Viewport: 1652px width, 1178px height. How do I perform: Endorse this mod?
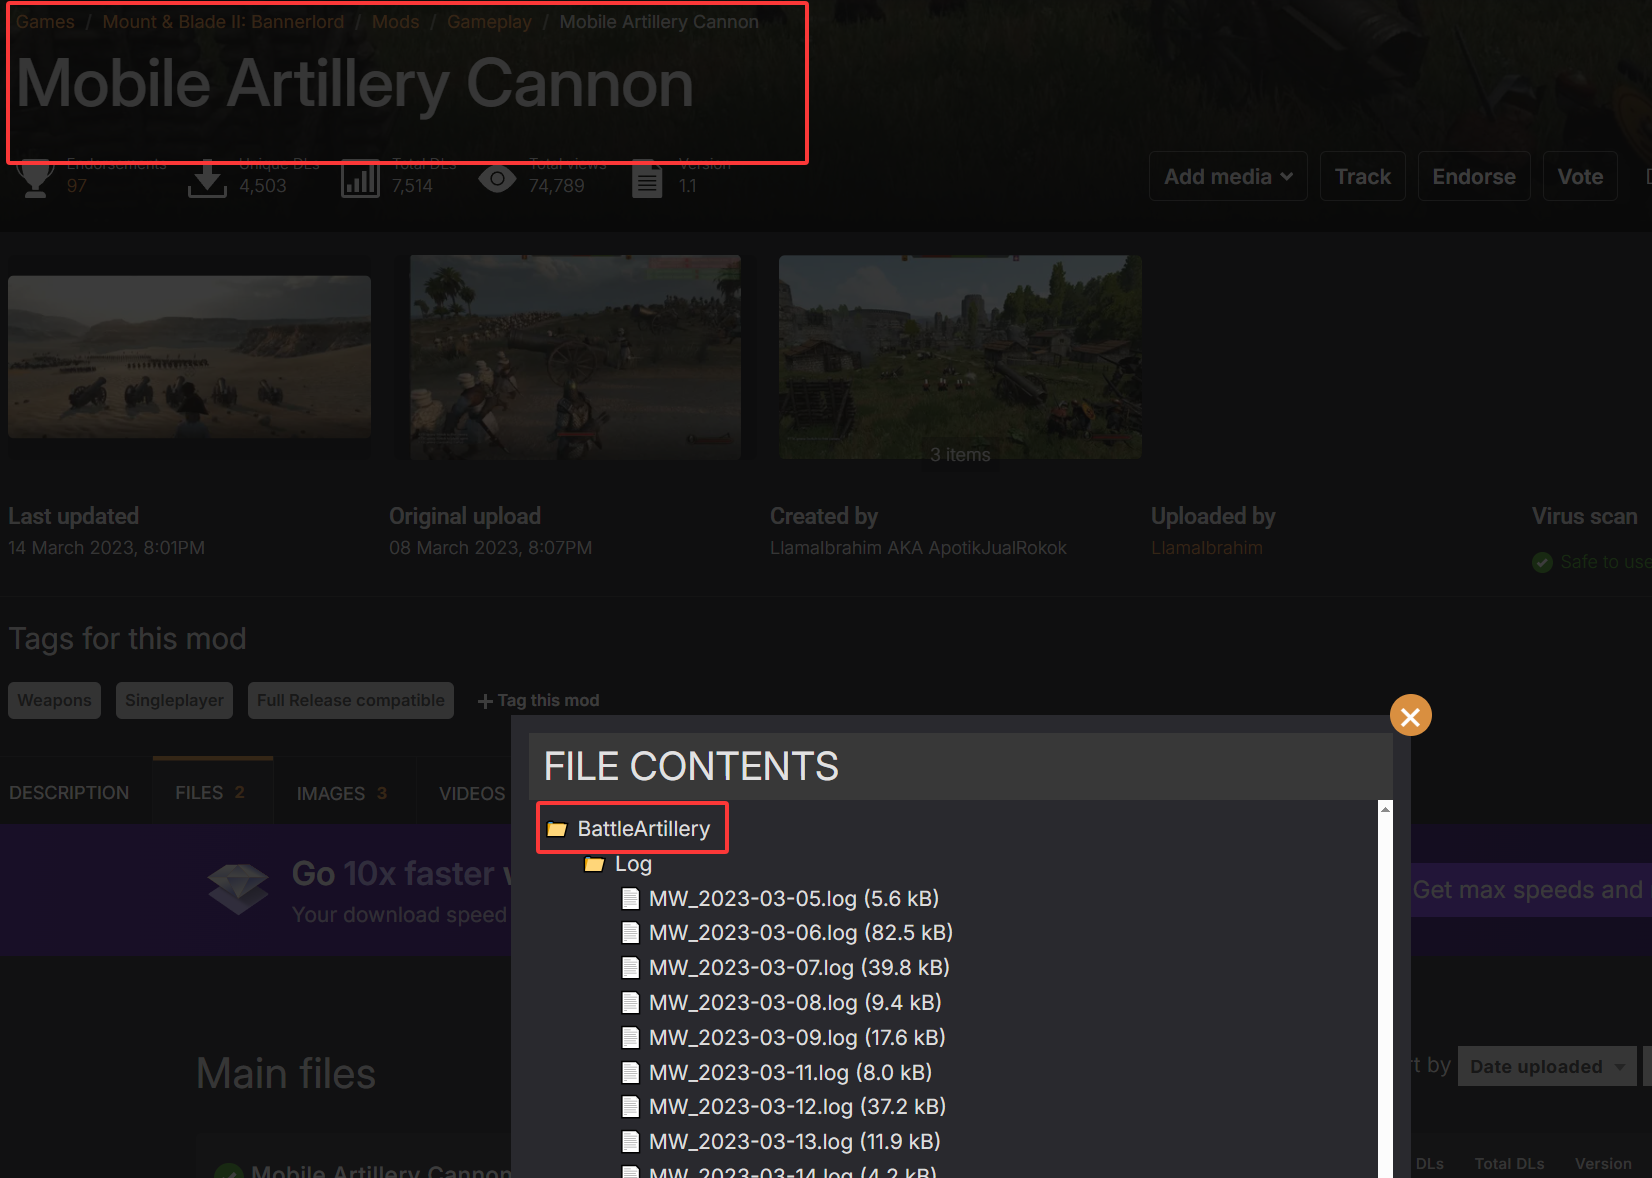pyautogui.click(x=1474, y=177)
